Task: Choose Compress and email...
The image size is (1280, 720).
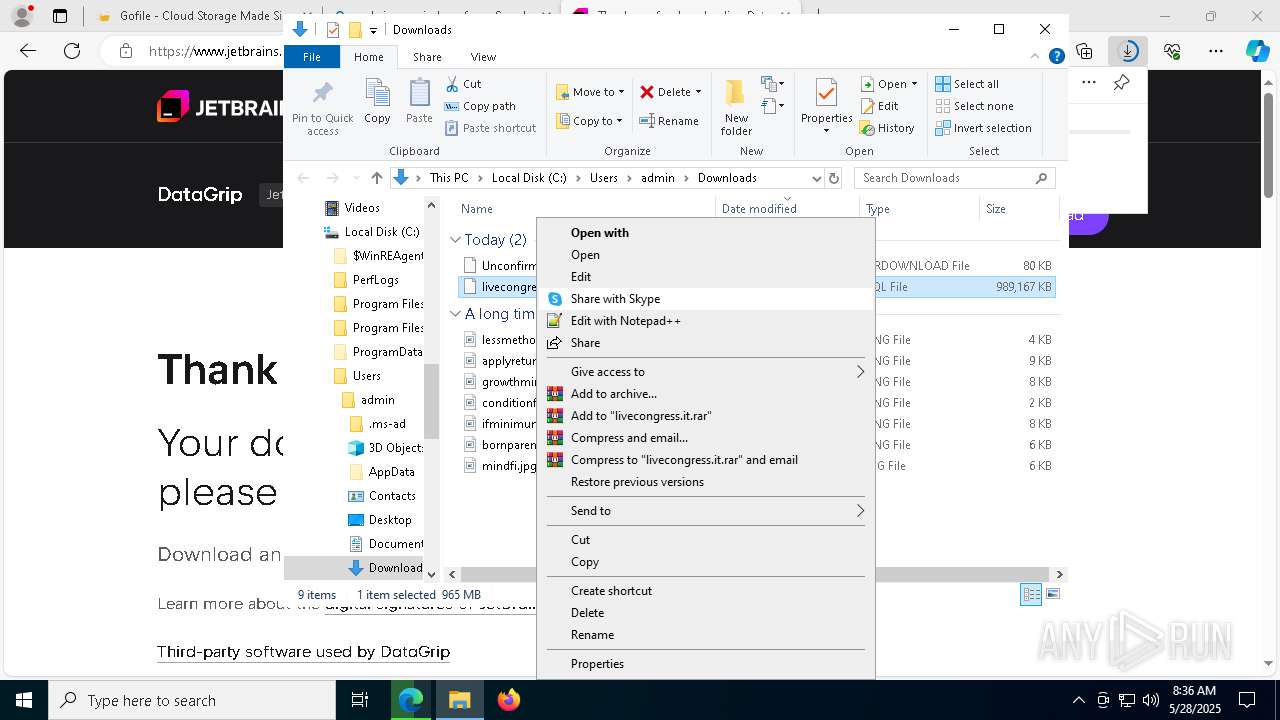Action: 706,438
